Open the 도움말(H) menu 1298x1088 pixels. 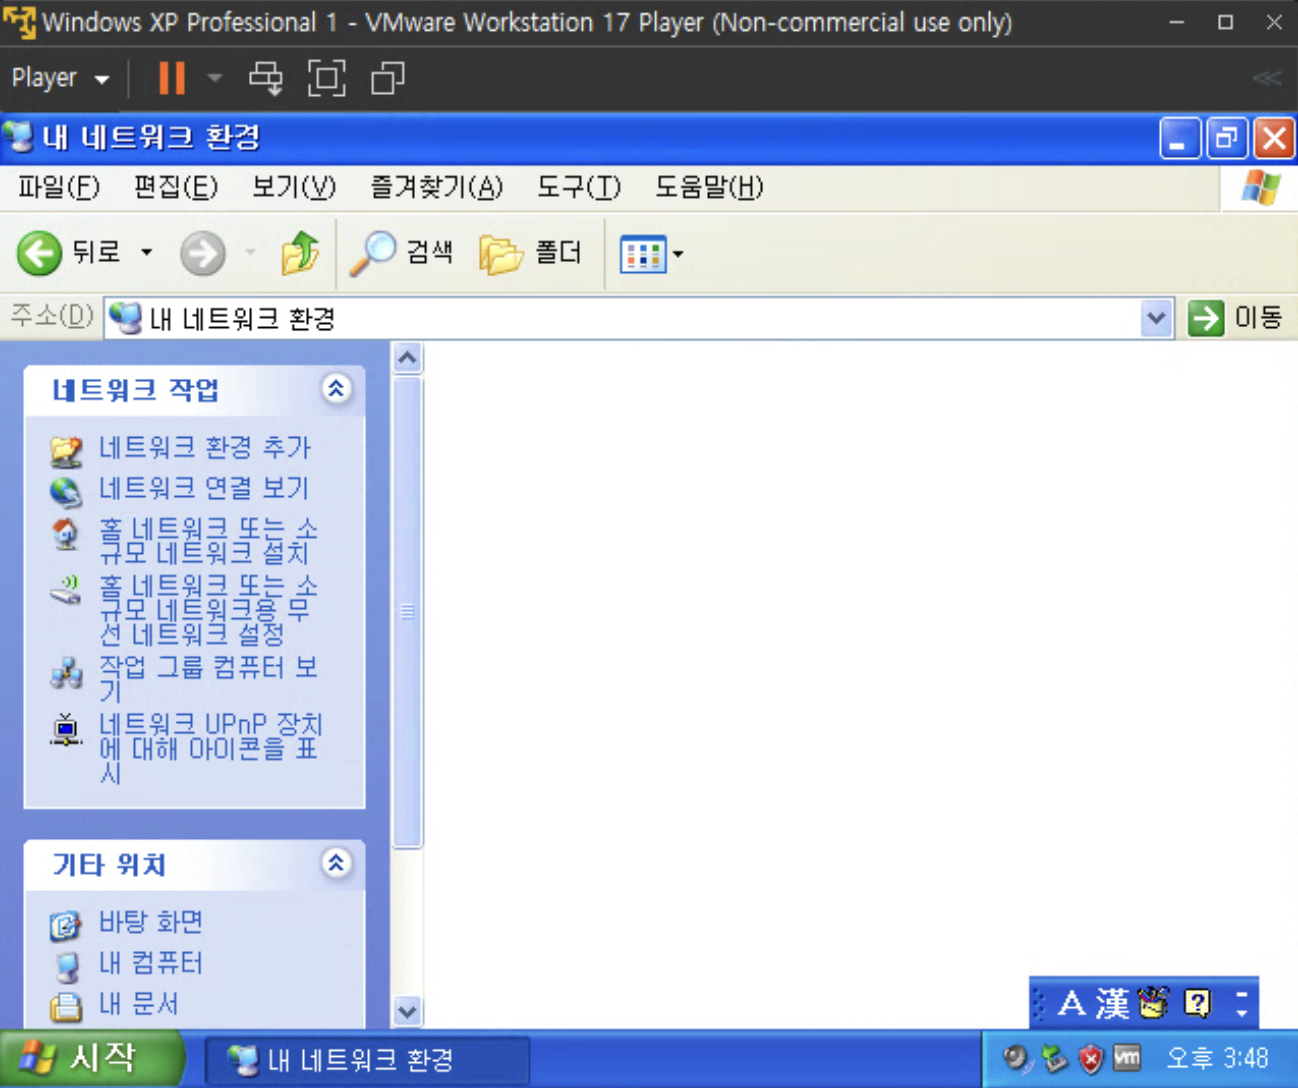pyautogui.click(x=709, y=187)
